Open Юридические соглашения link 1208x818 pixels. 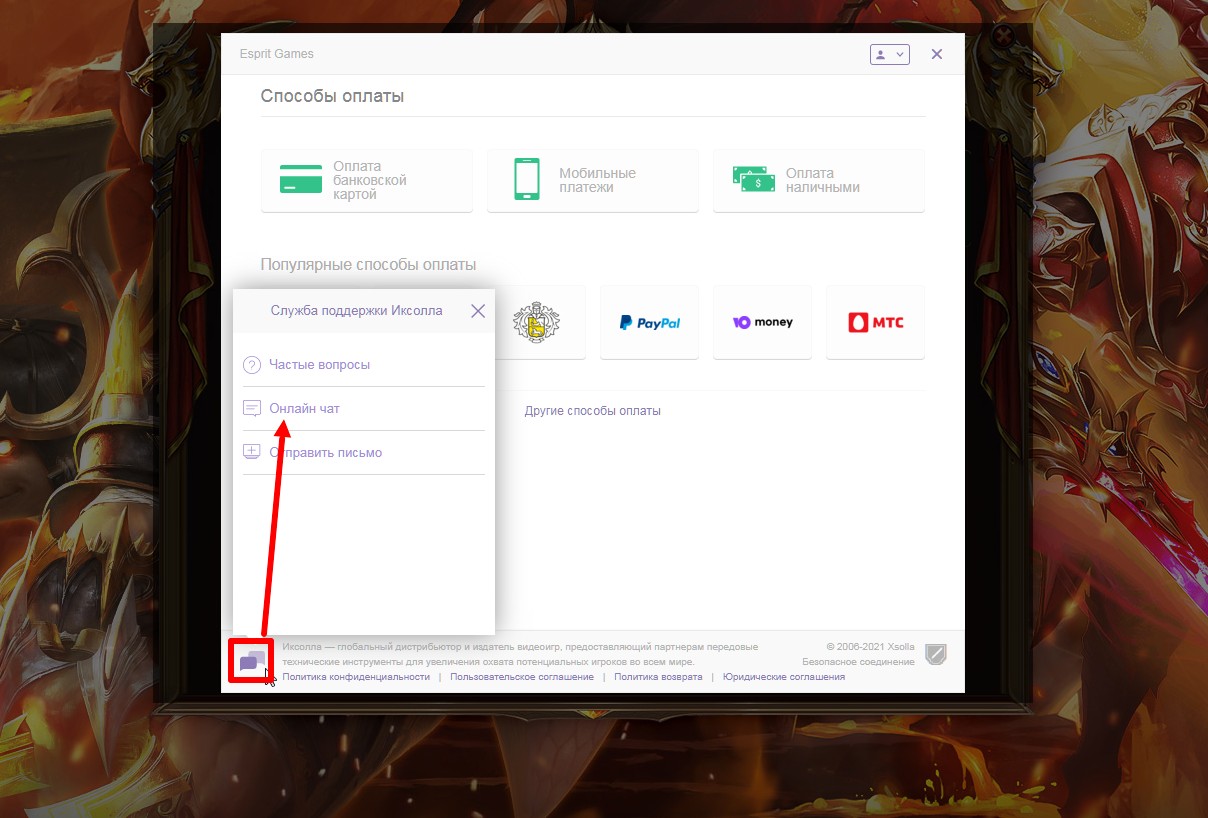pos(783,677)
